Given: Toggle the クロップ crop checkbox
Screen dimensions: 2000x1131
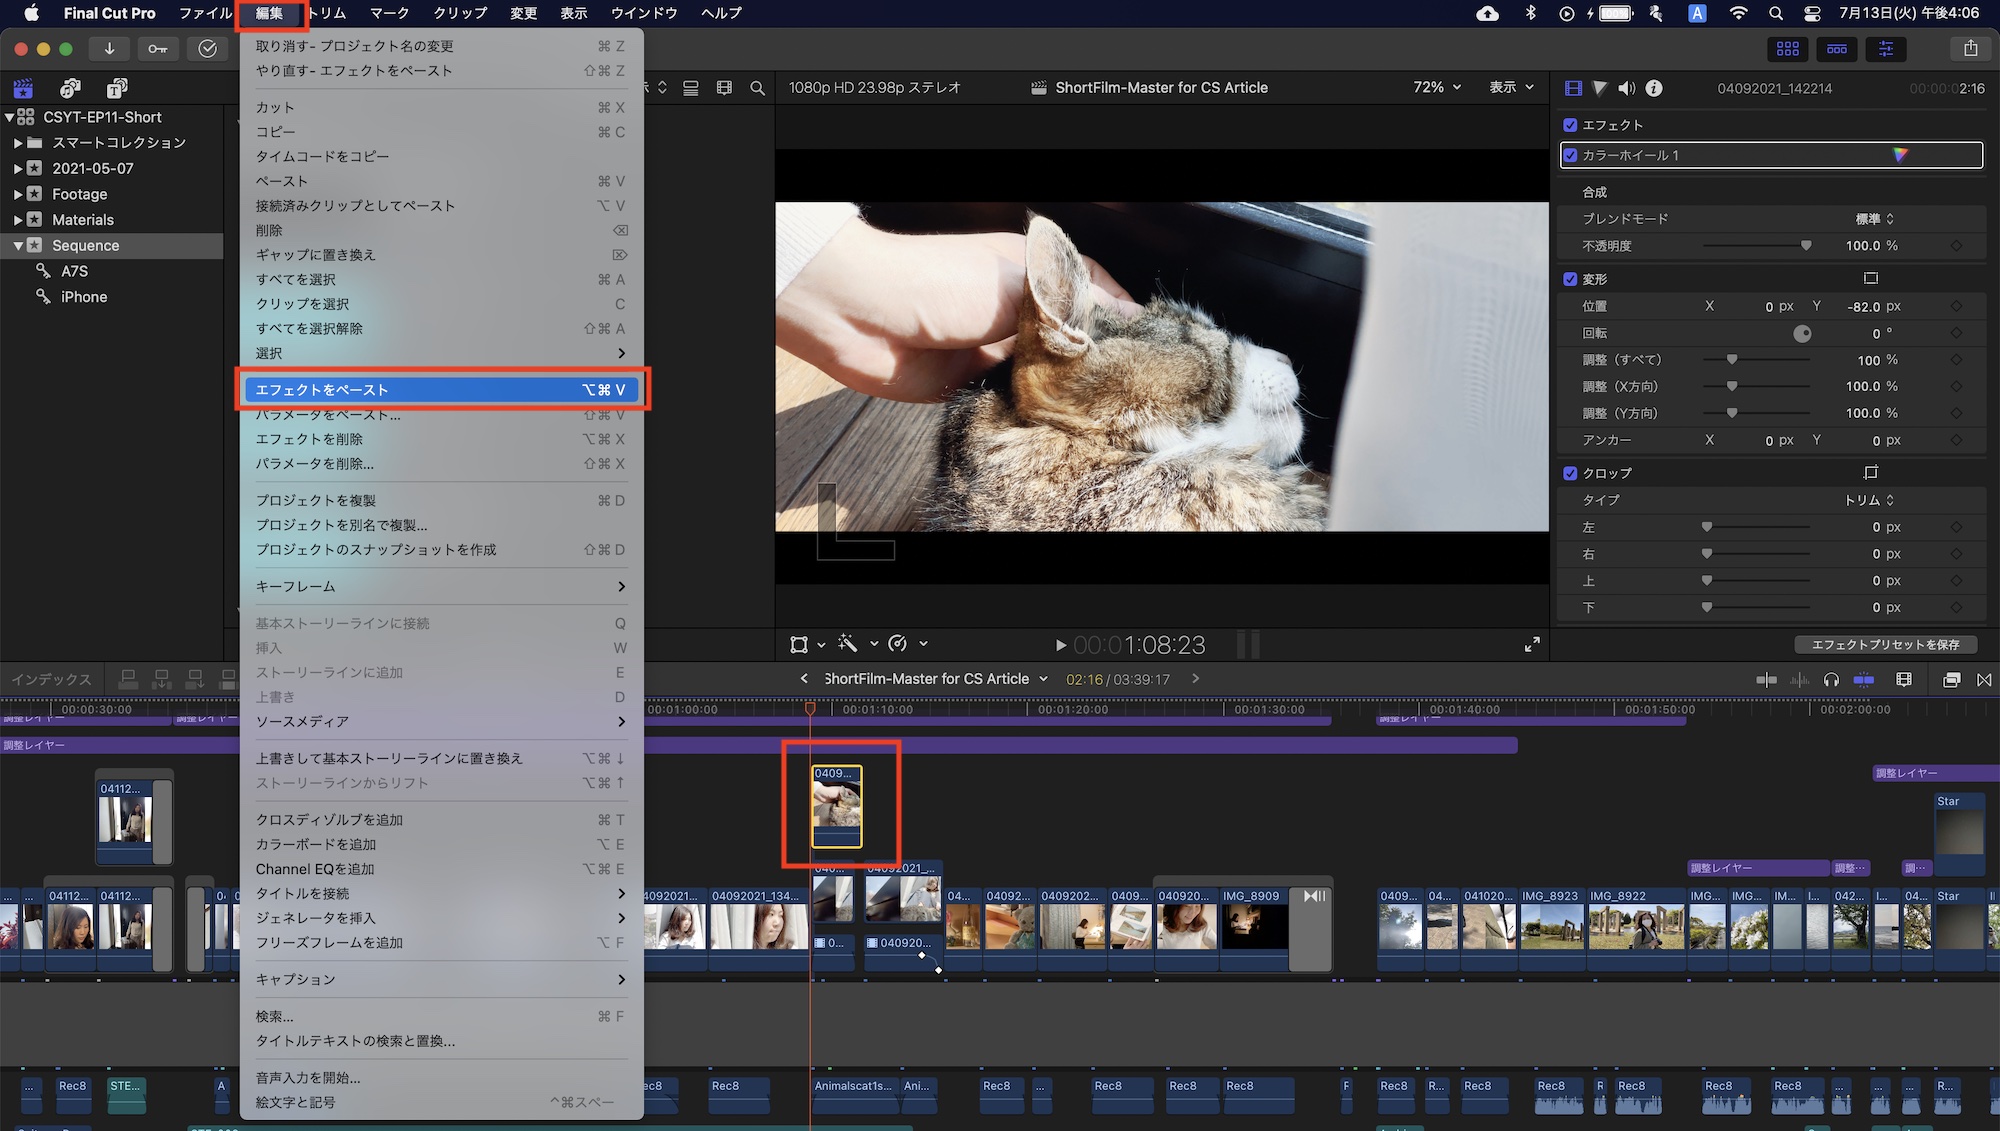Looking at the screenshot, I should (1570, 473).
